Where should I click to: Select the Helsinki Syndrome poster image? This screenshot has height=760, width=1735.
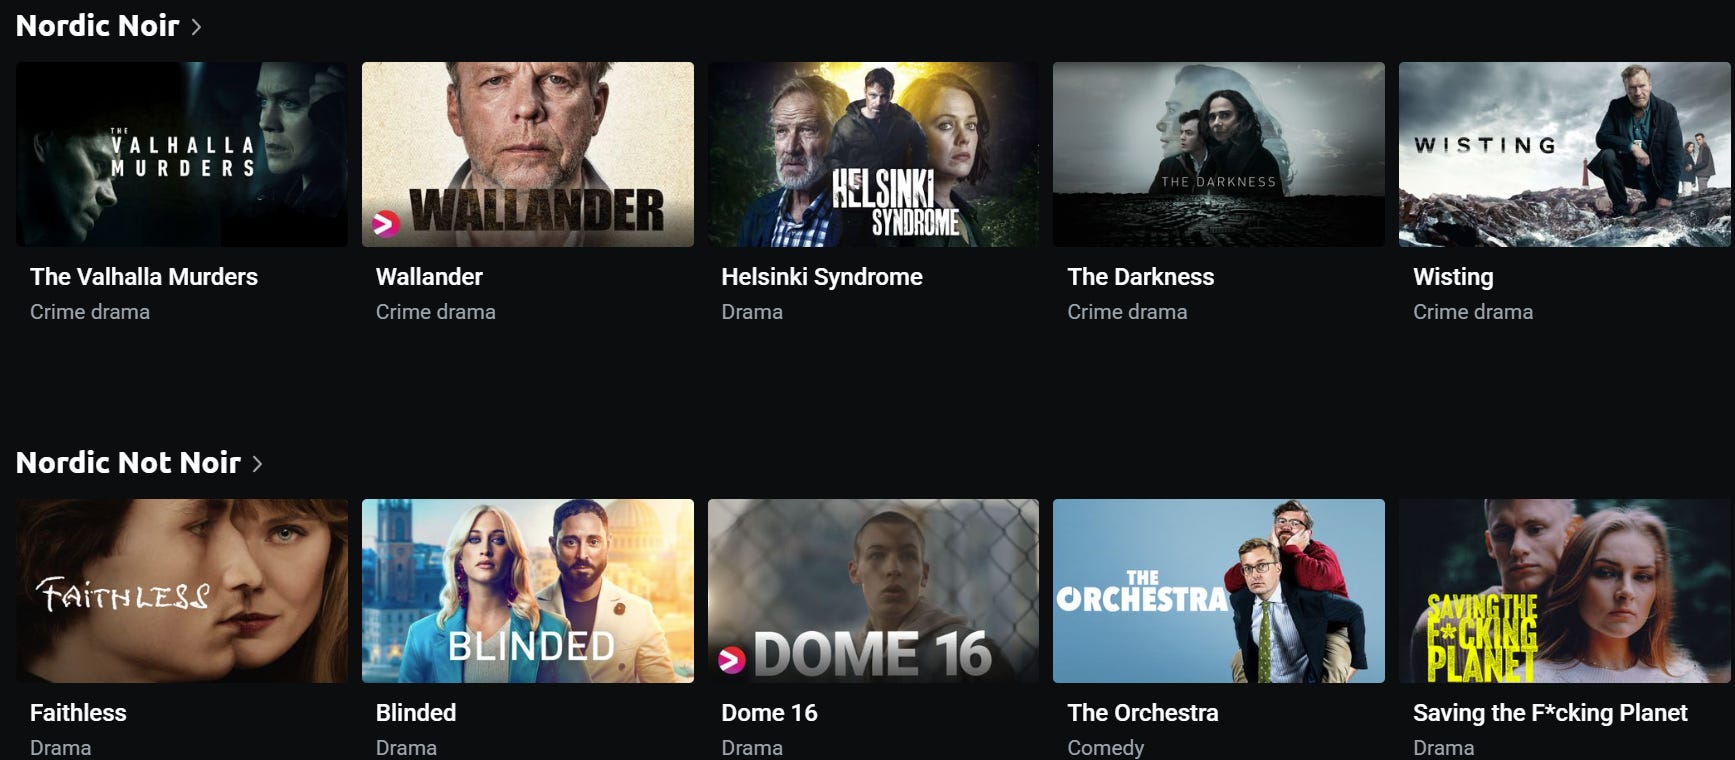click(874, 154)
